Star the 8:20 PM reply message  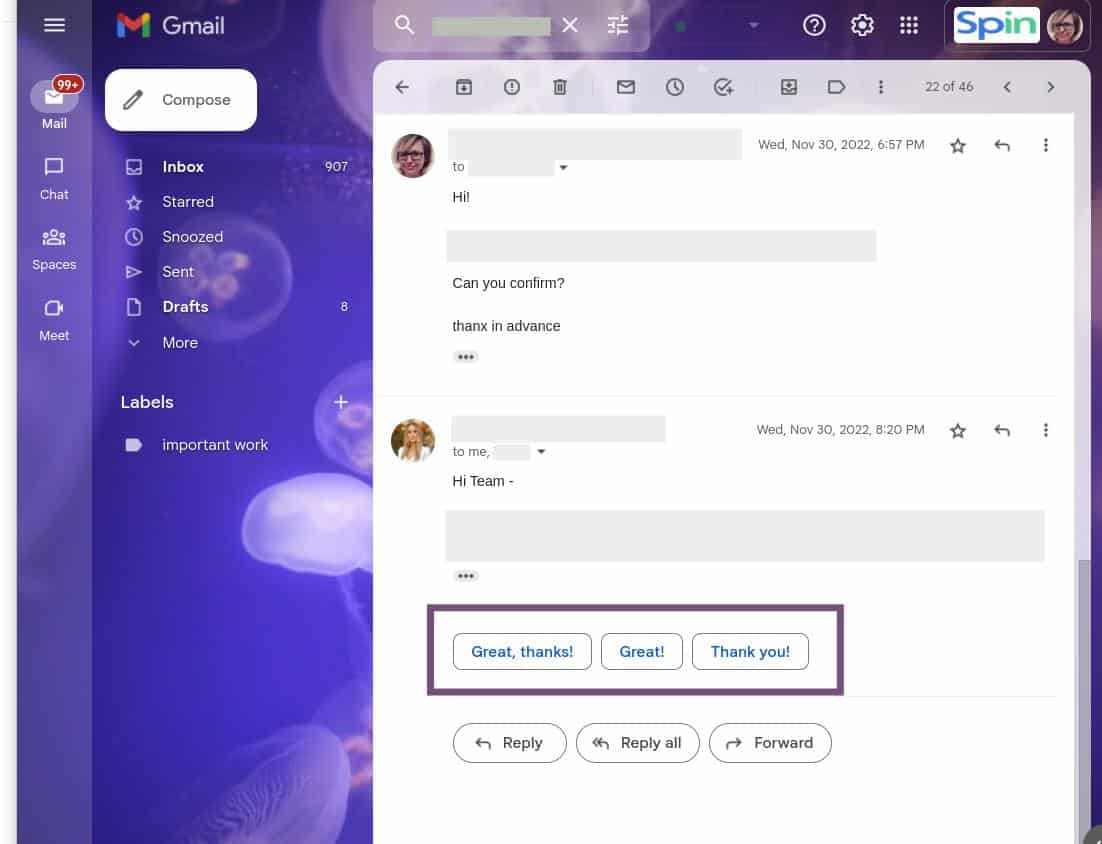point(957,429)
